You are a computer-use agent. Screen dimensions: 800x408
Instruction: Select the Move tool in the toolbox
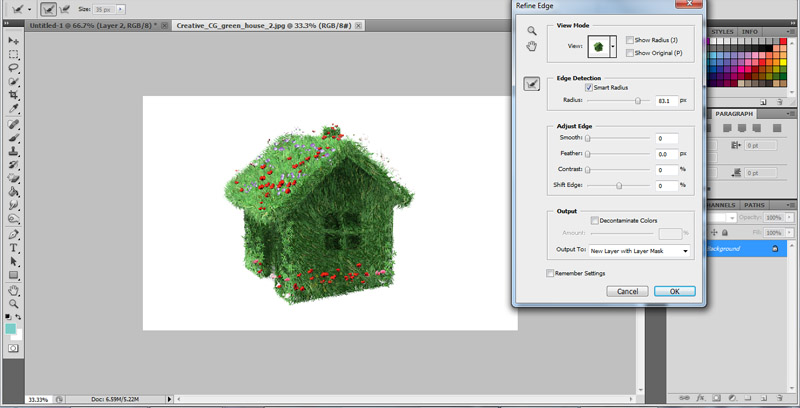click(x=14, y=40)
